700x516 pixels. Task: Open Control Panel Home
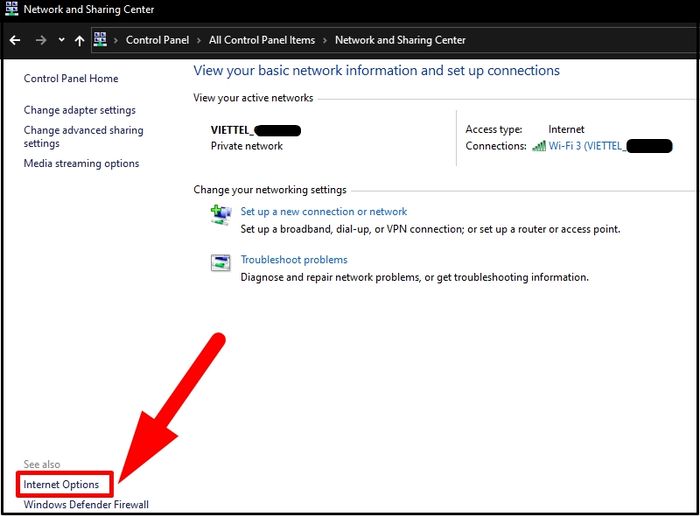click(x=71, y=79)
